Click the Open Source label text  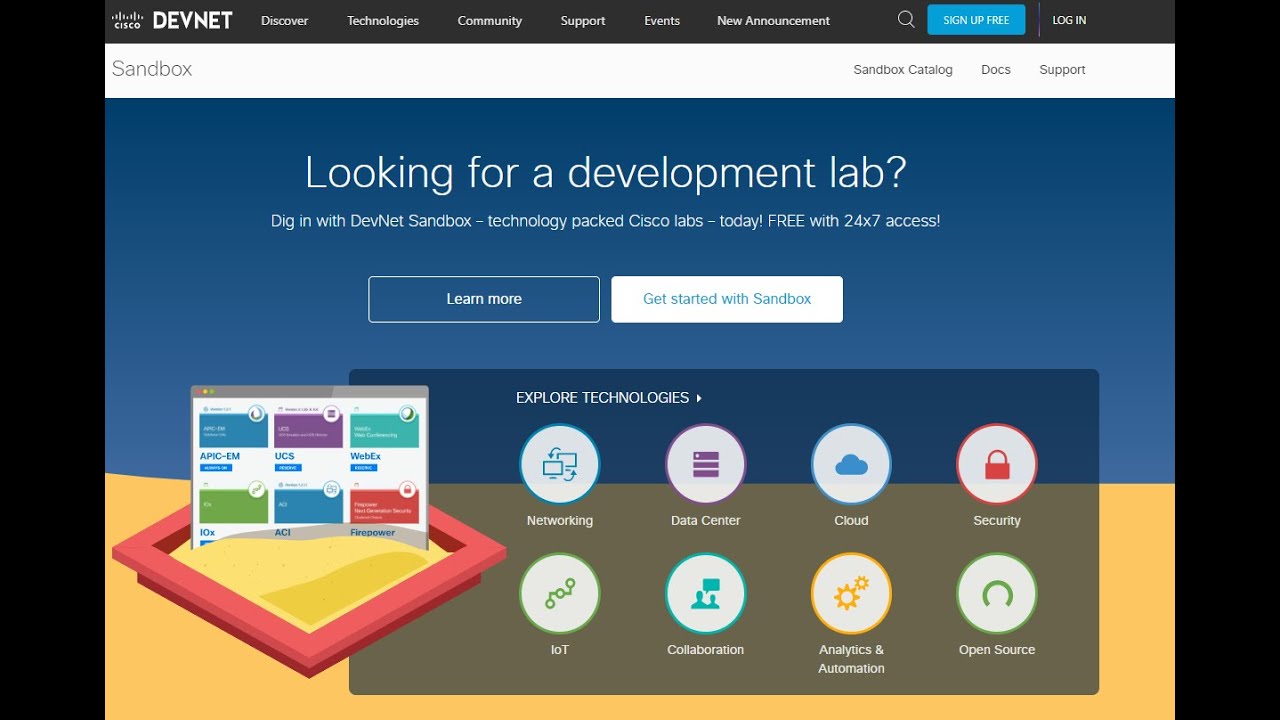pos(997,650)
